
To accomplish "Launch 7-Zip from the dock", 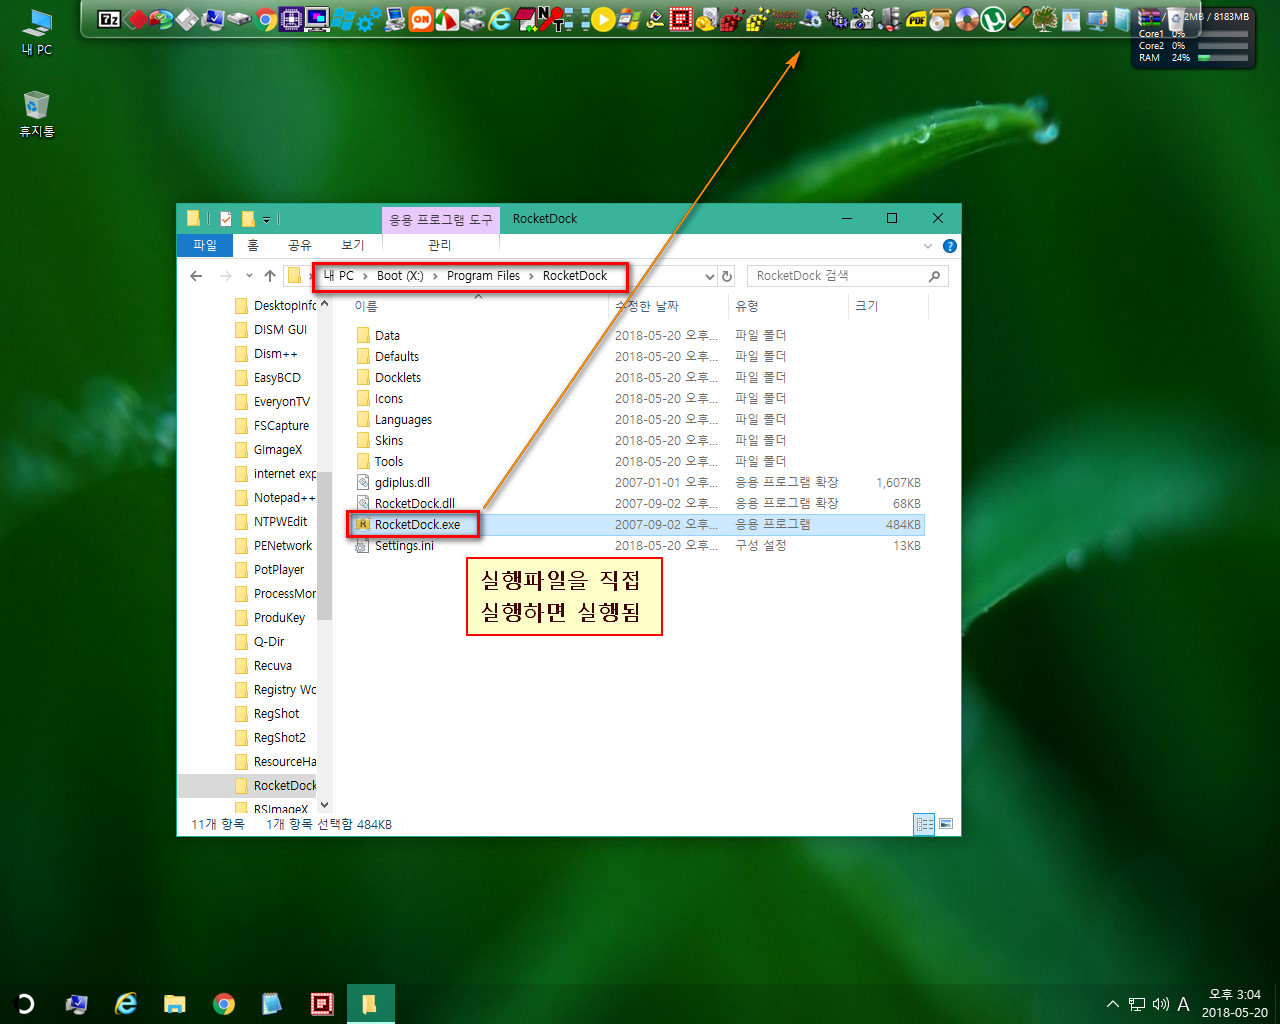I will pyautogui.click(x=109, y=19).
